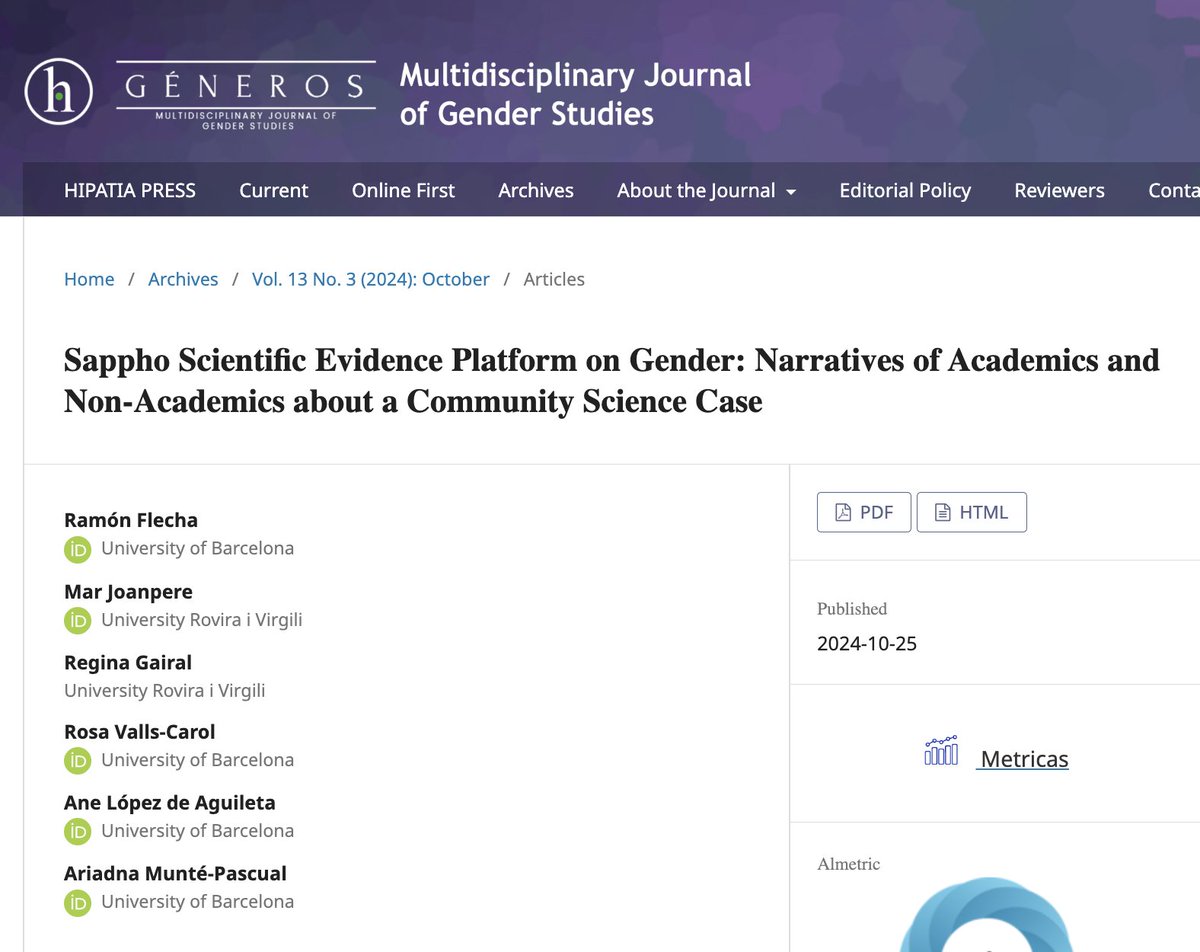Open Archives in the top navigation bar
This screenshot has width=1200, height=952.
(x=536, y=190)
